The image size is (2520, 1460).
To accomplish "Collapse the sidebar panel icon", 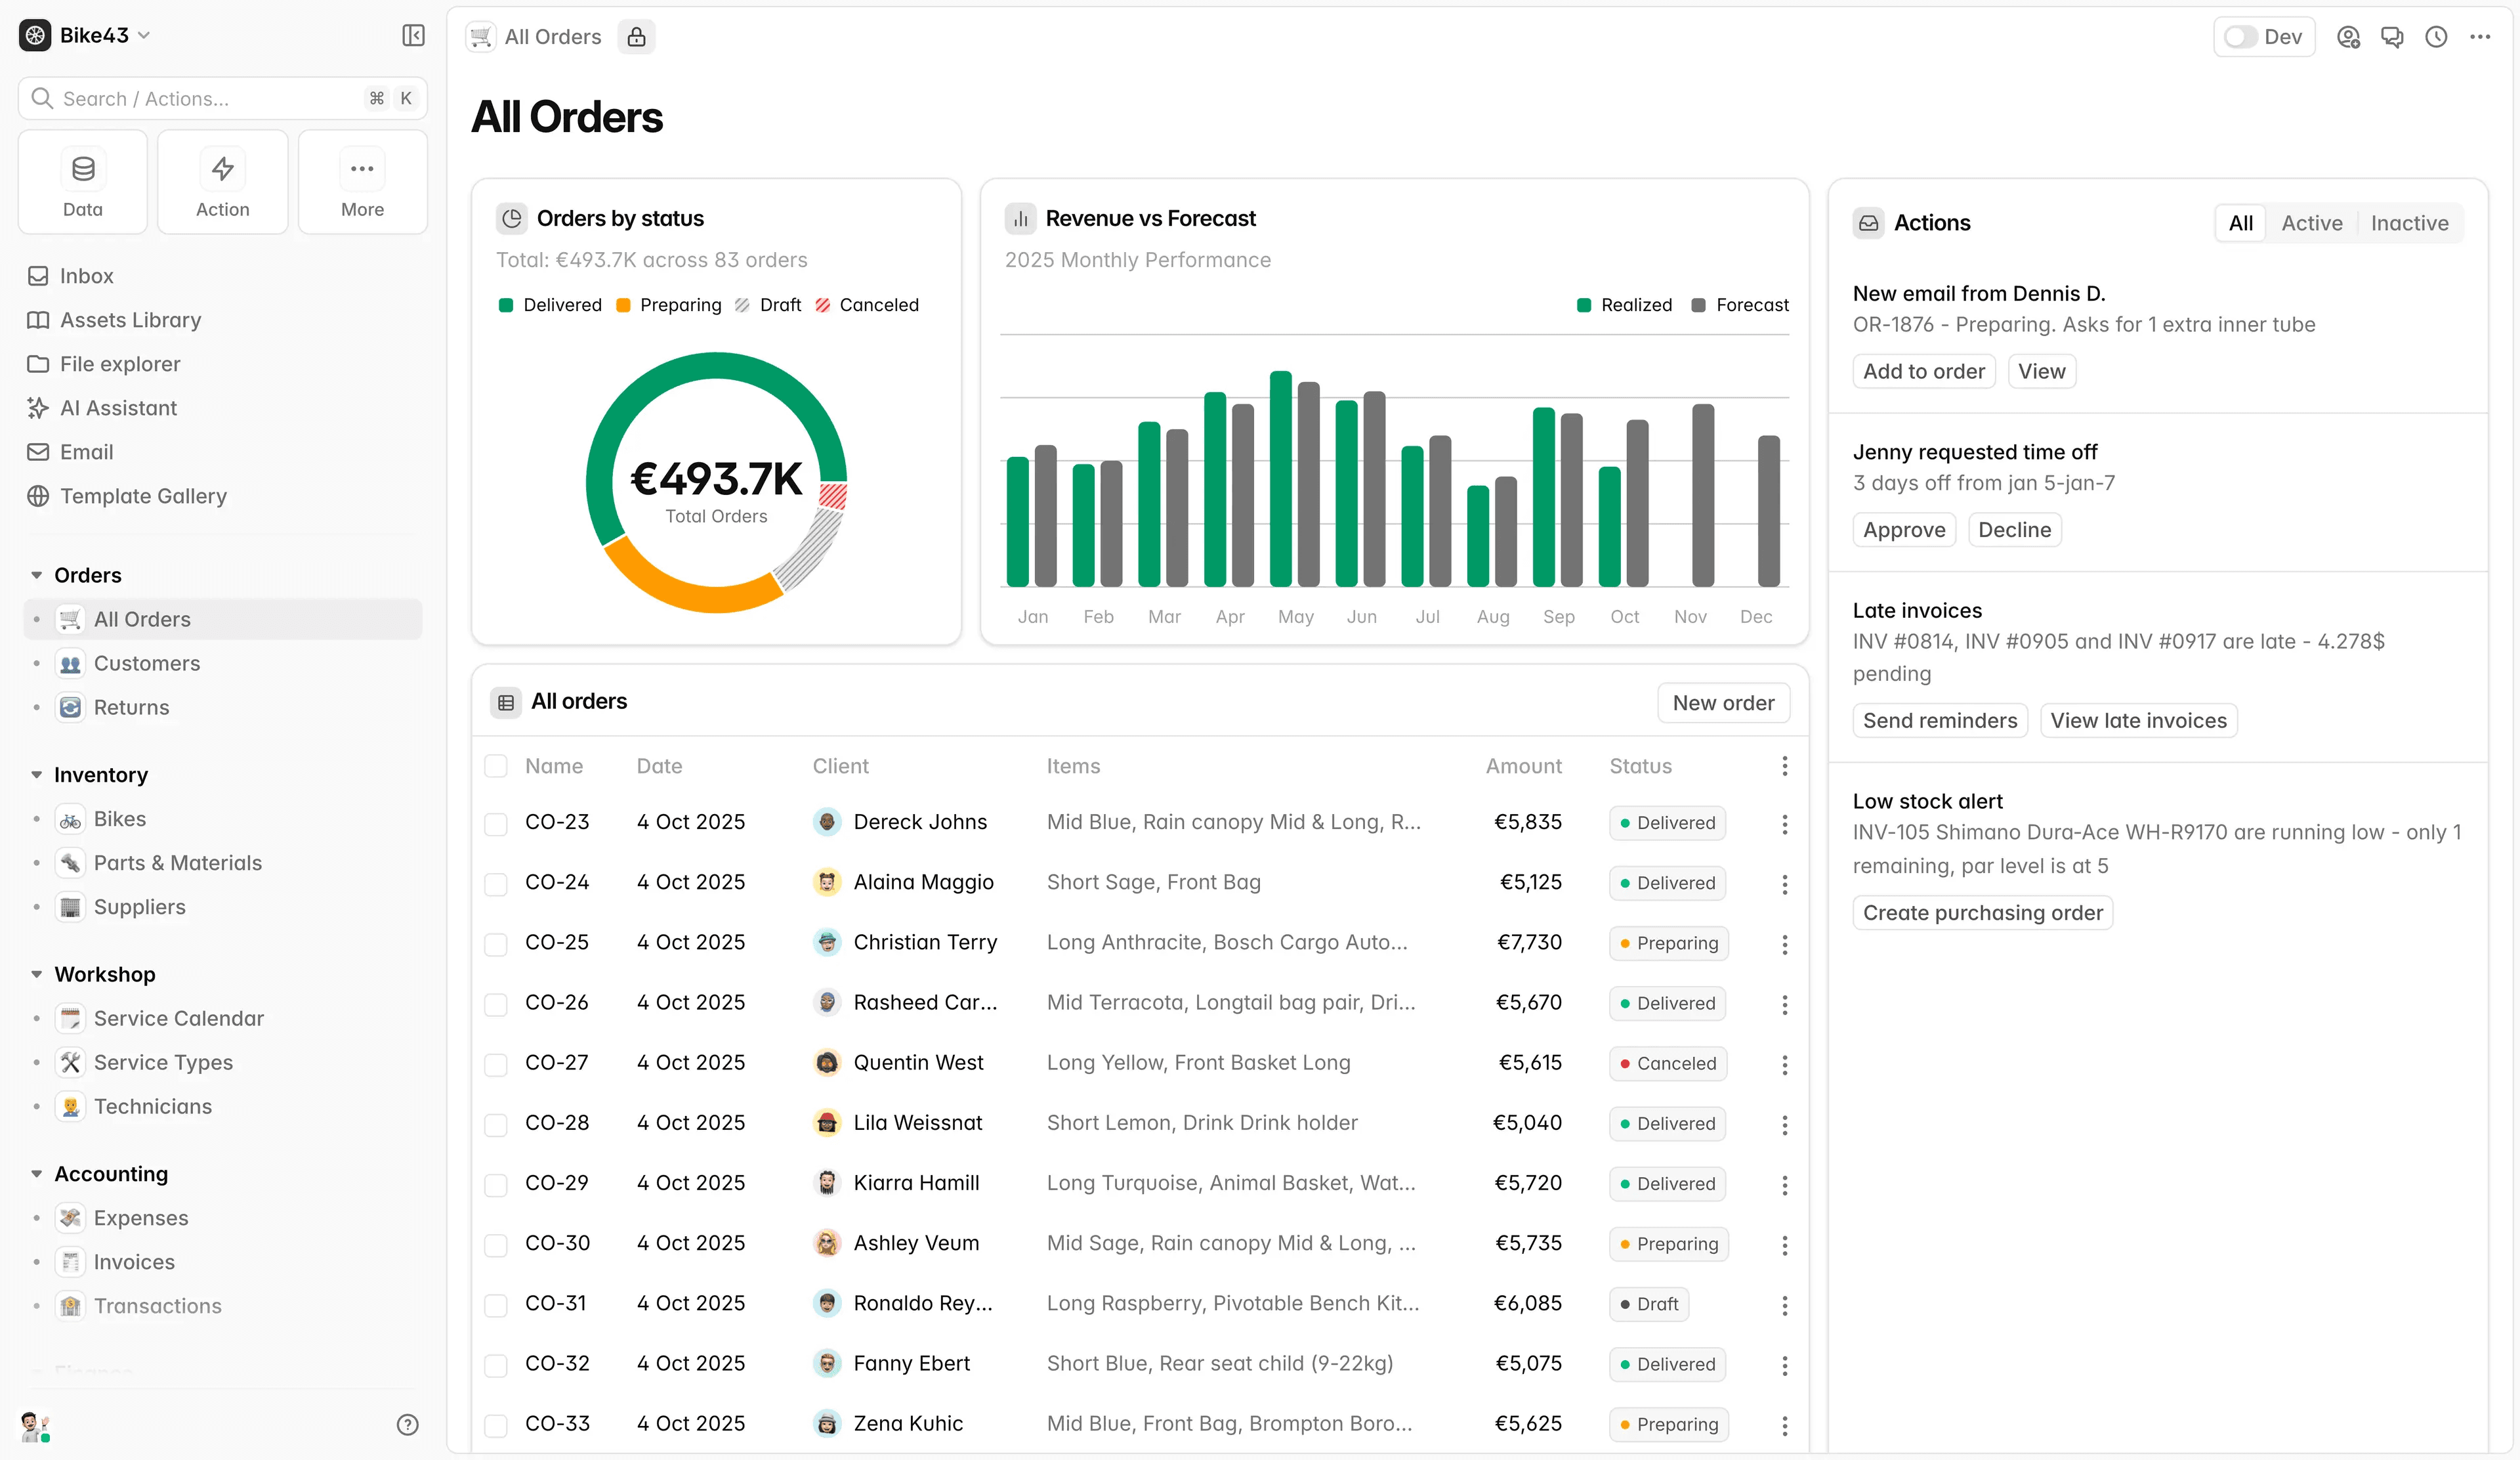I will (413, 36).
